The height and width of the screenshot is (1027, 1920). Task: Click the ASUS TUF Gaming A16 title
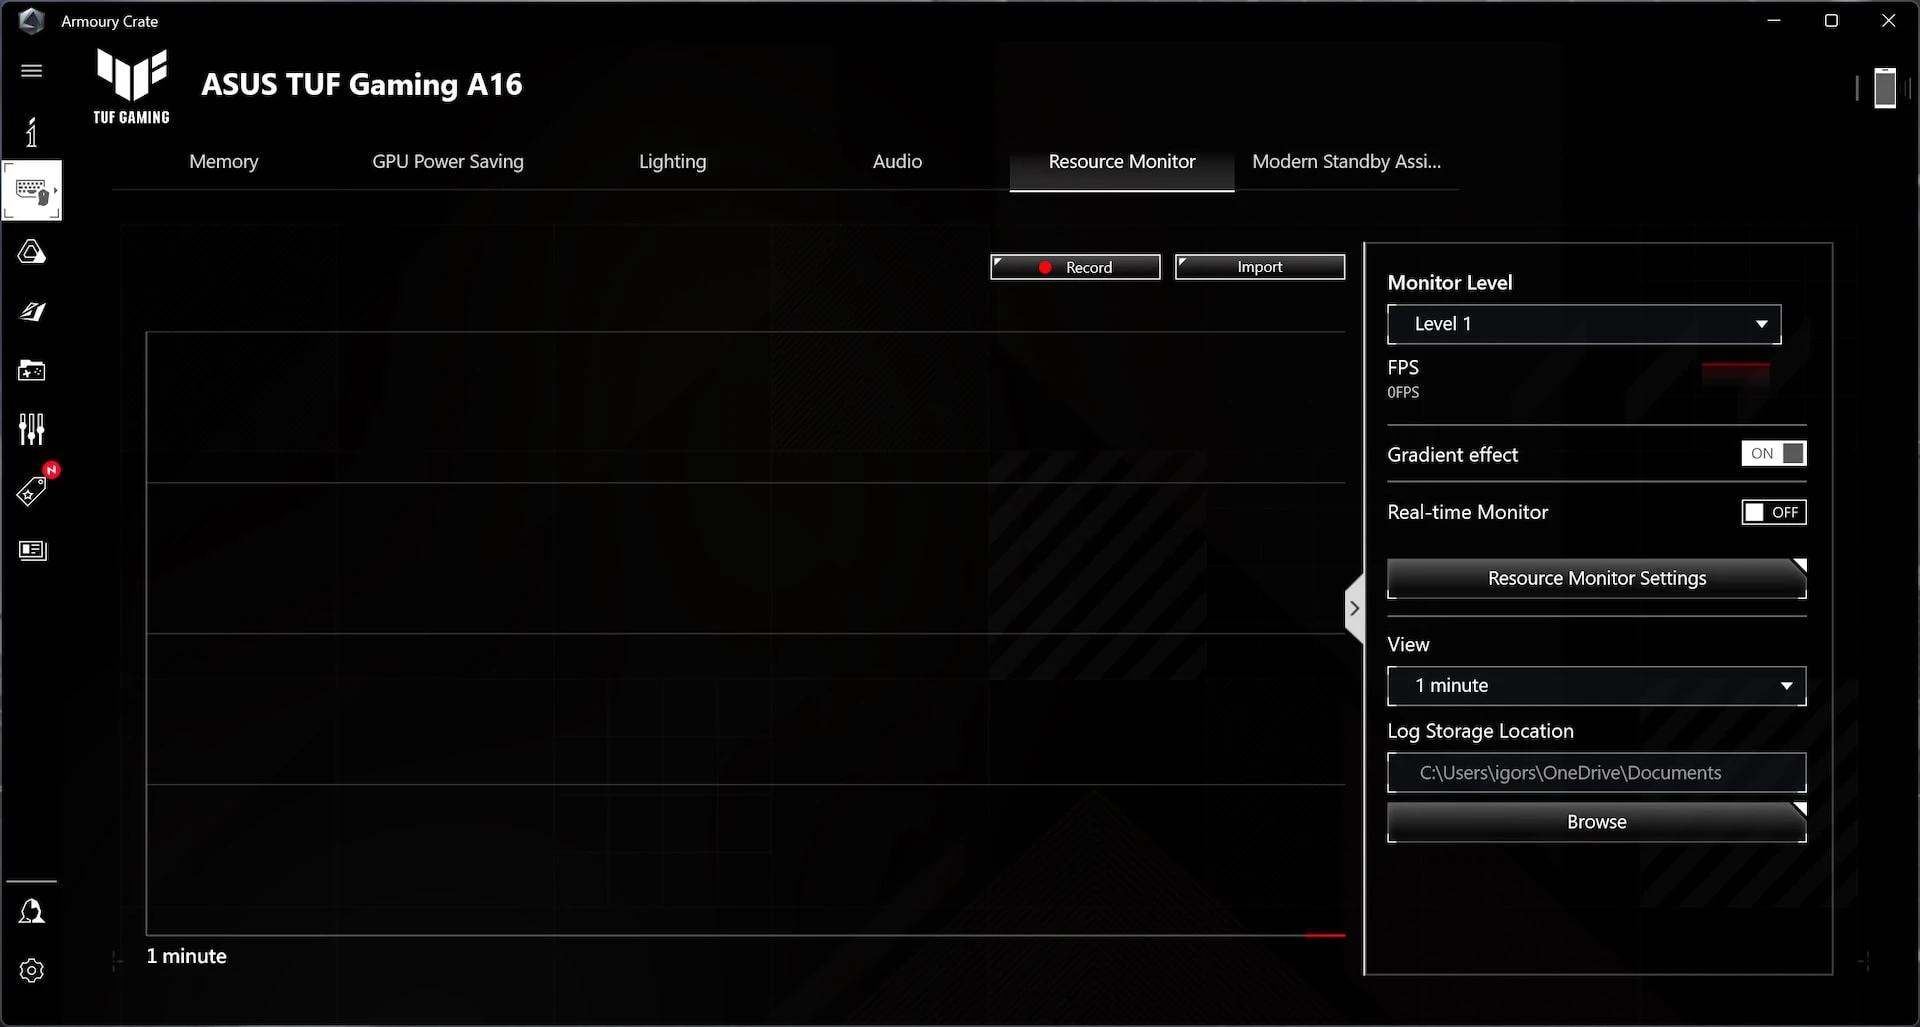tap(362, 85)
